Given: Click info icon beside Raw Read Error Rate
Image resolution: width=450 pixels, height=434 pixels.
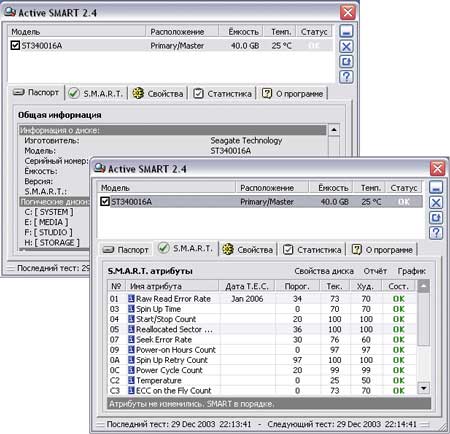Looking at the screenshot, I should pyautogui.click(x=131, y=299).
